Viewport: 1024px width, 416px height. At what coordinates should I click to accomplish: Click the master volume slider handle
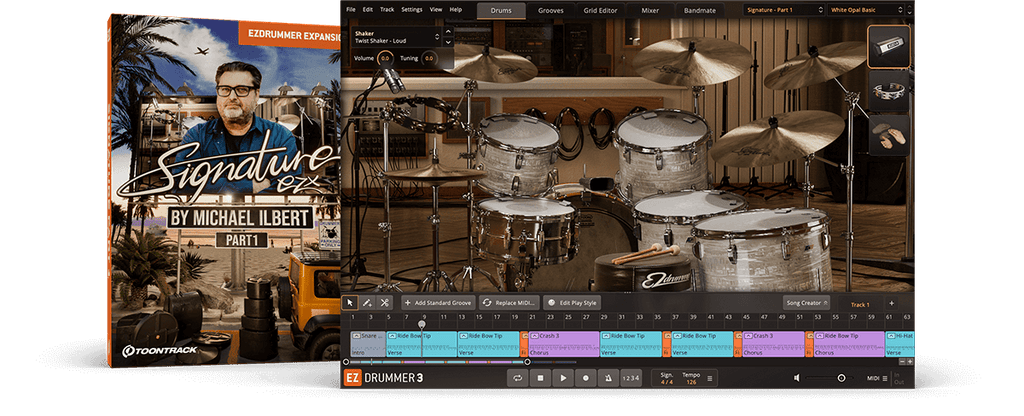click(841, 378)
